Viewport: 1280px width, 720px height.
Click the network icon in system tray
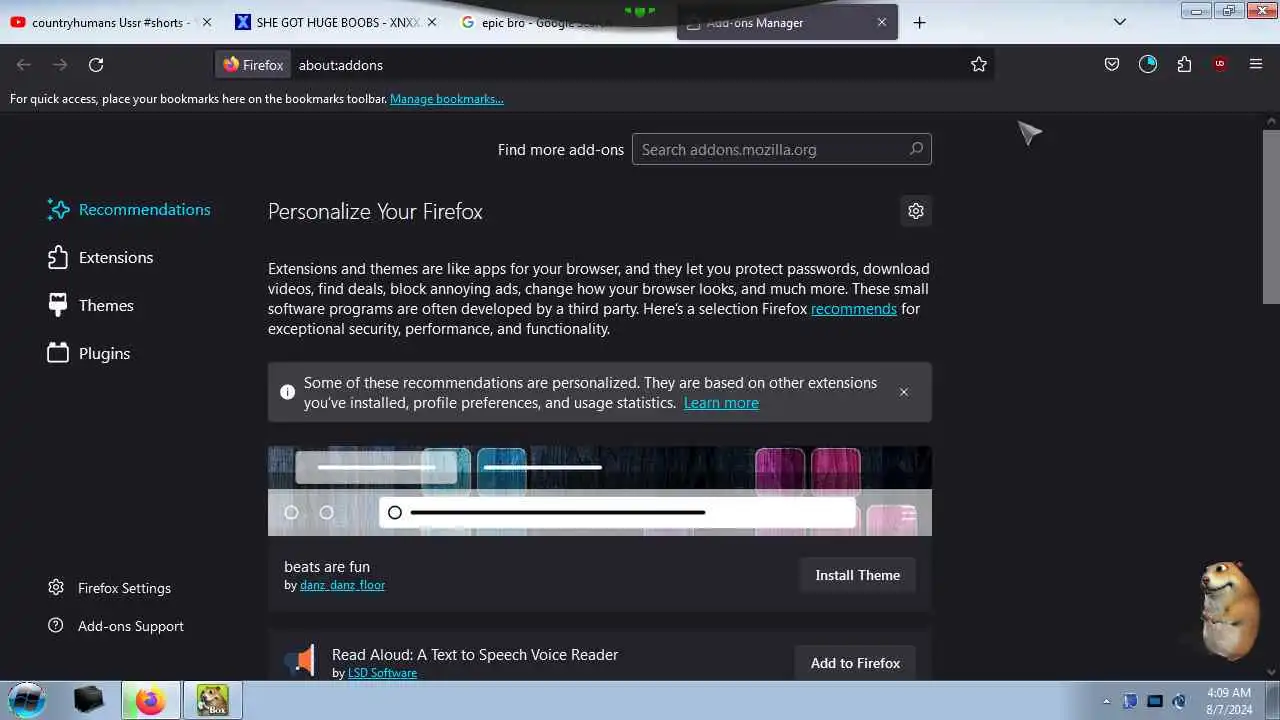(x=1155, y=701)
